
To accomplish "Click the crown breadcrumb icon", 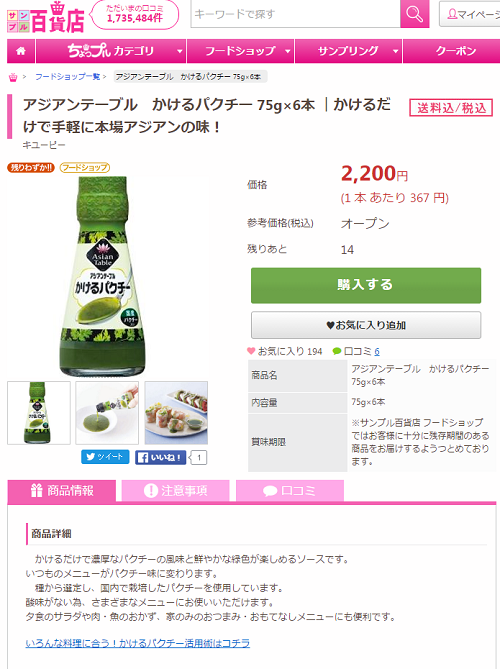I will (x=13, y=77).
